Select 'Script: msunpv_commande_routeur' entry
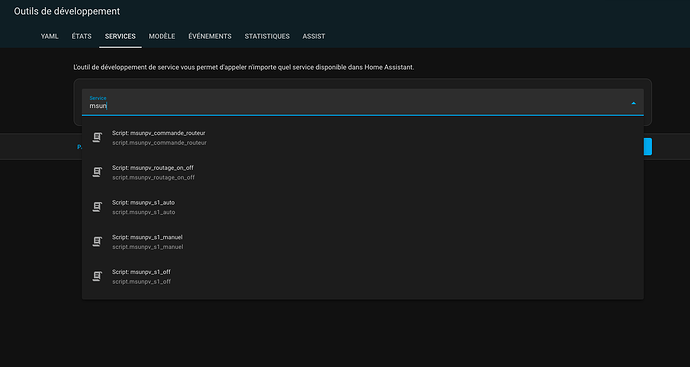 [363, 138]
